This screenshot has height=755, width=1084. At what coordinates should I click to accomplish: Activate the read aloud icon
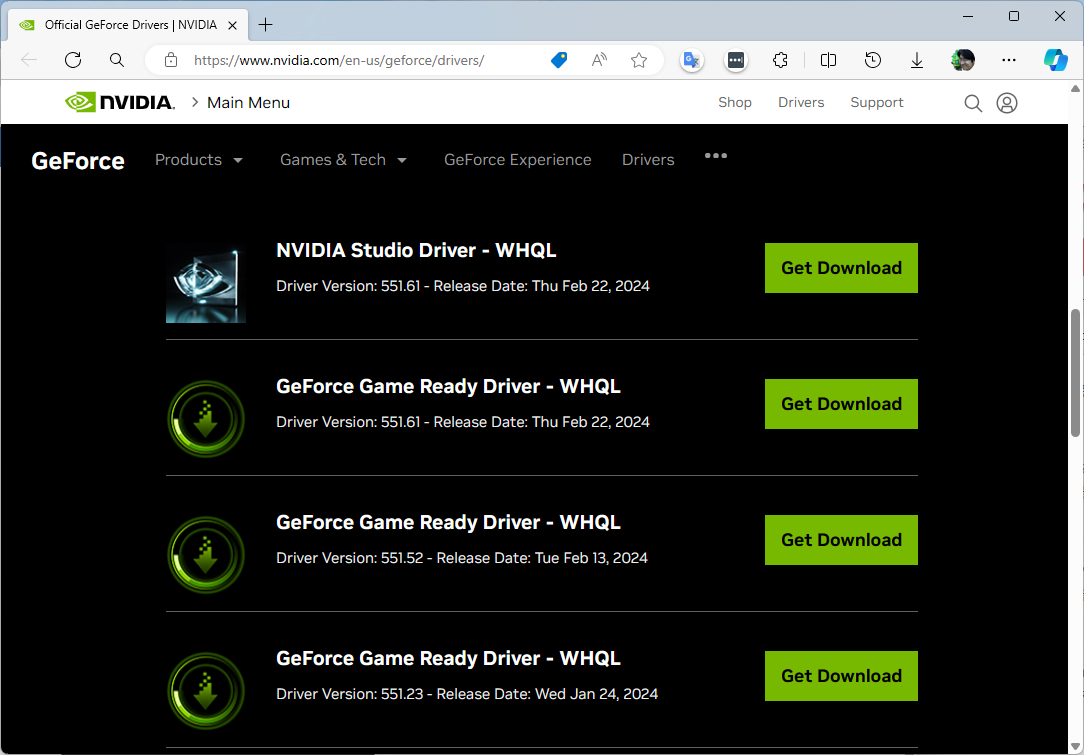click(x=599, y=60)
